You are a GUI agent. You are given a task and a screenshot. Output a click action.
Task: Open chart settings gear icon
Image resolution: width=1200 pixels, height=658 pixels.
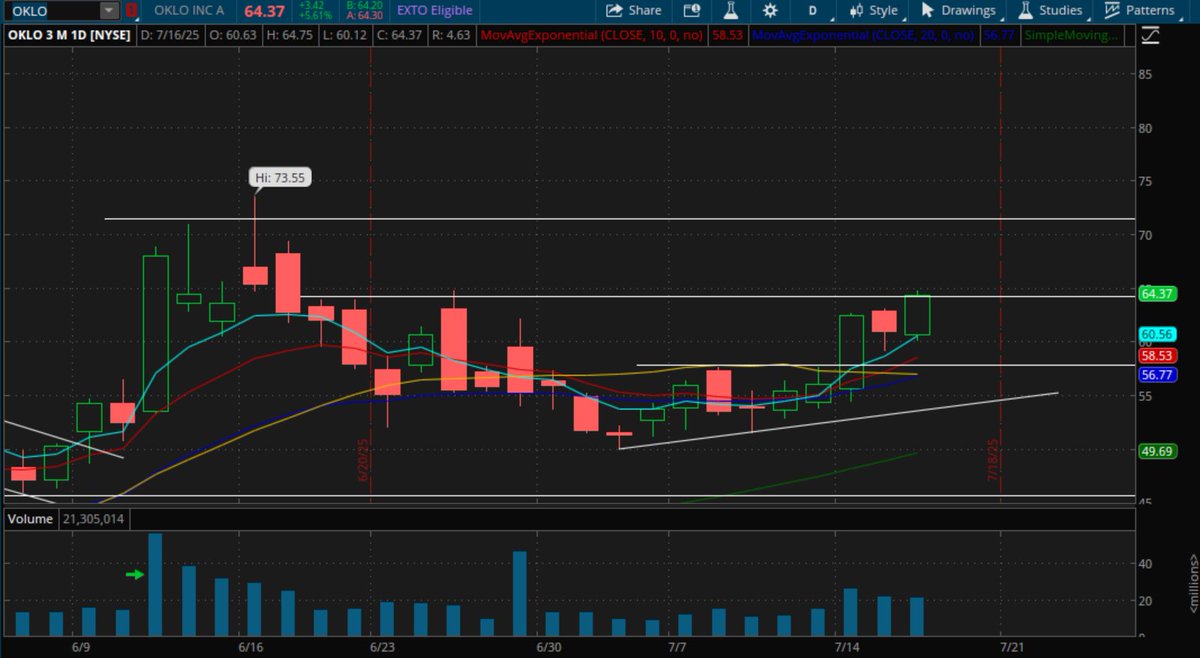pyautogui.click(x=770, y=11)
